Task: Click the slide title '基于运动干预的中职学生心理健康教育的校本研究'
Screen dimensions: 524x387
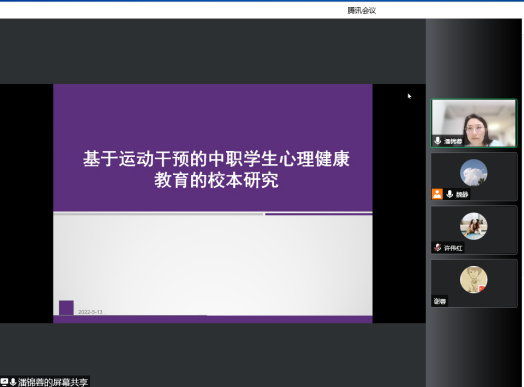Action: [x=216, y=169]
